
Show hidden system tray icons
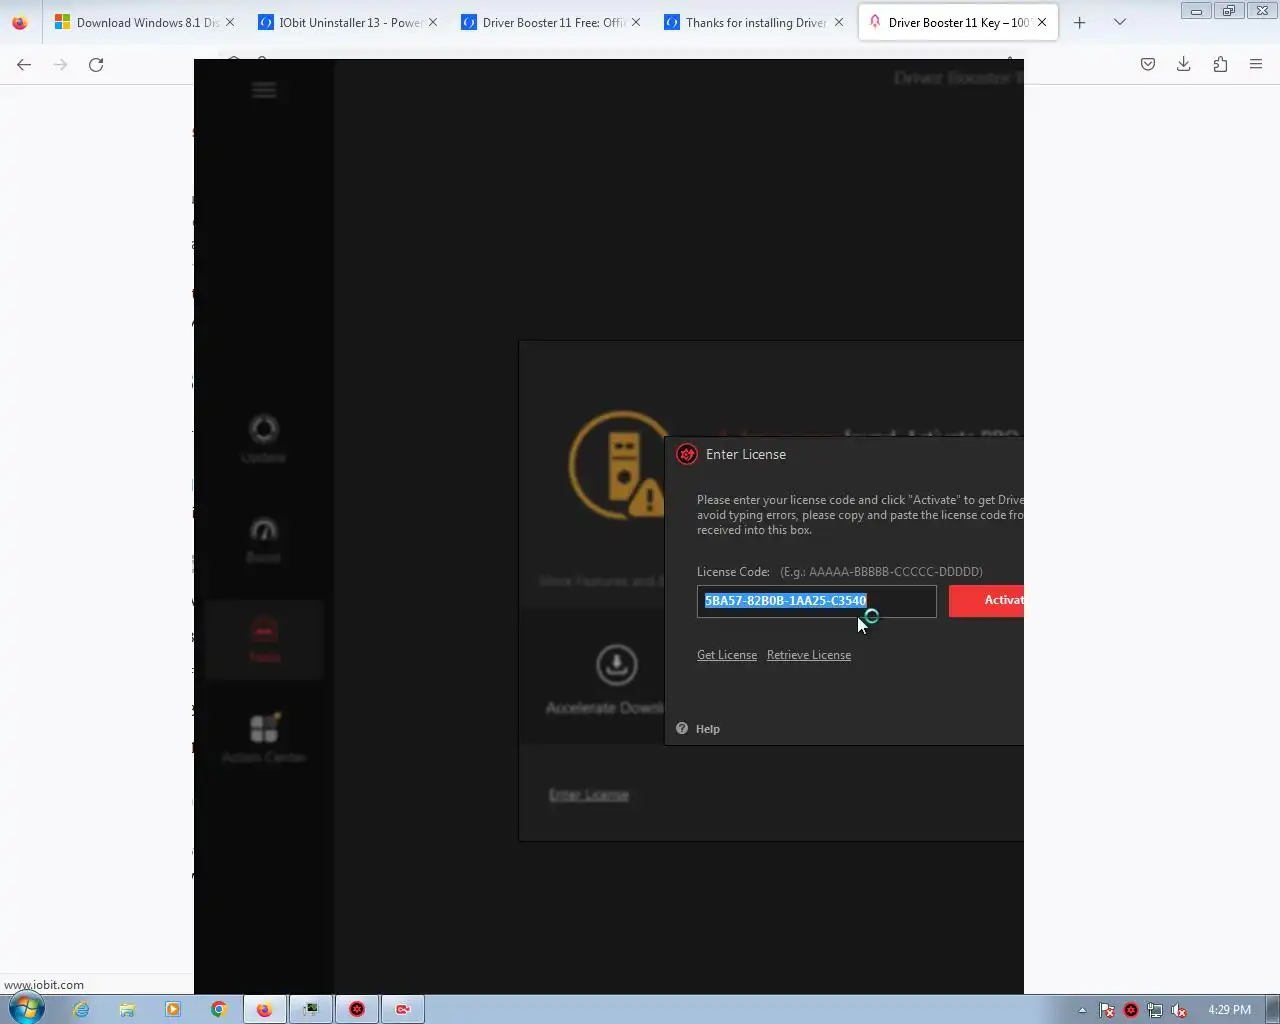click(1082, 1010)
